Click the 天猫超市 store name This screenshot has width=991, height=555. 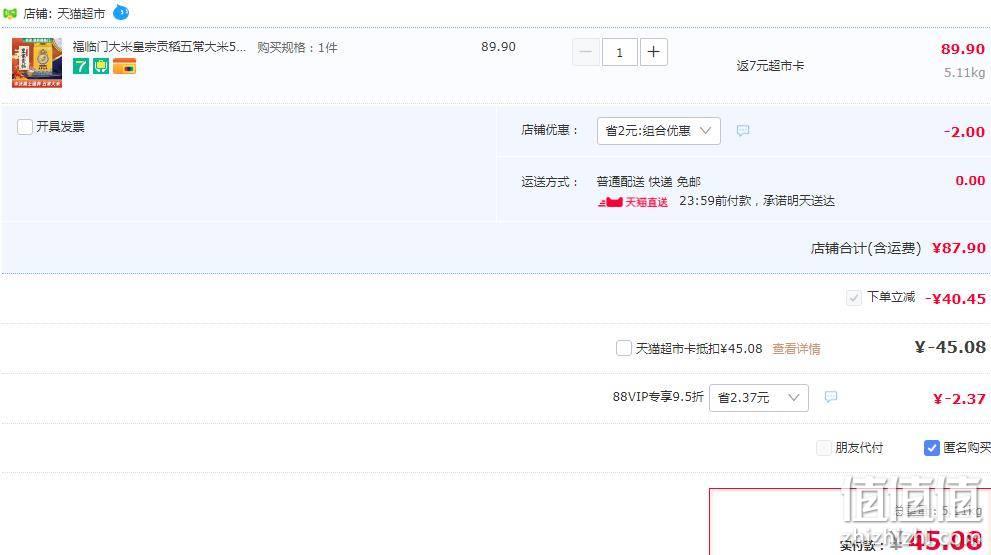tap(82, 13)
